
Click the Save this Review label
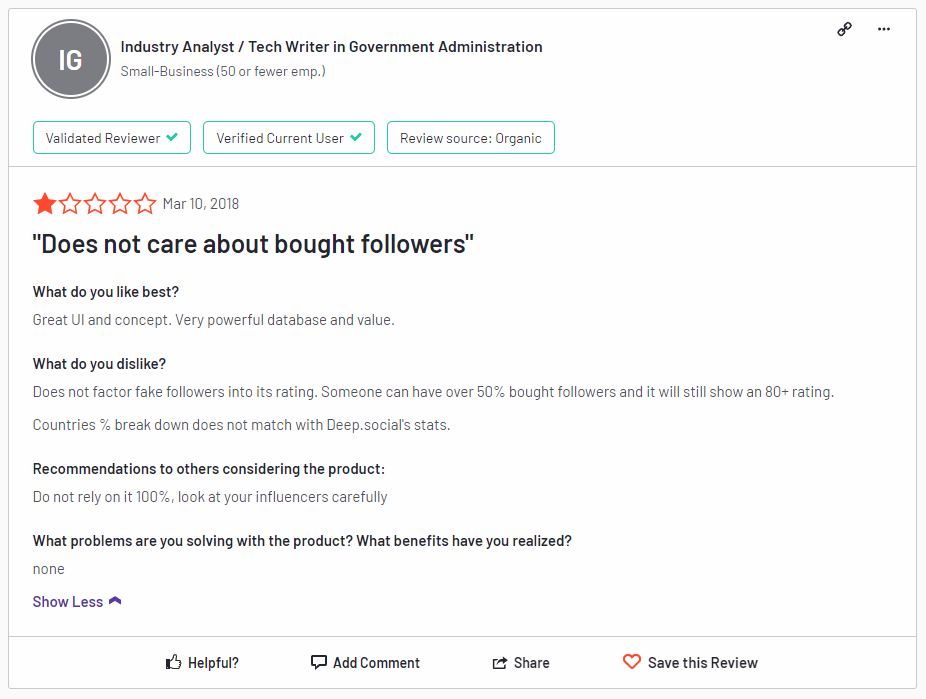703,663
